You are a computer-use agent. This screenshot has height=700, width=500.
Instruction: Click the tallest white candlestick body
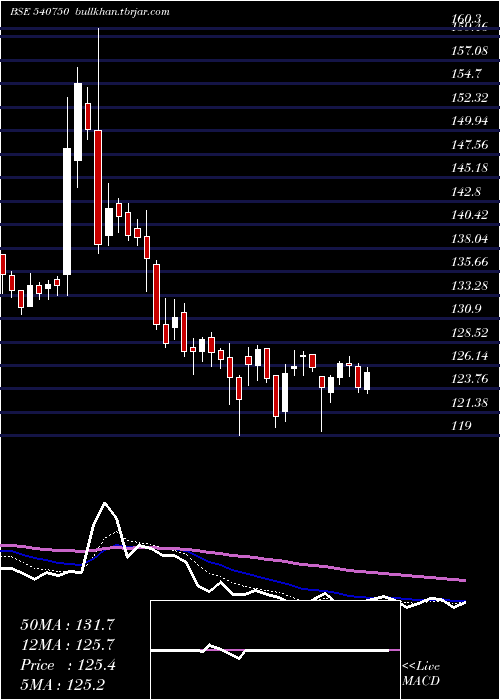tap(67, 211)
